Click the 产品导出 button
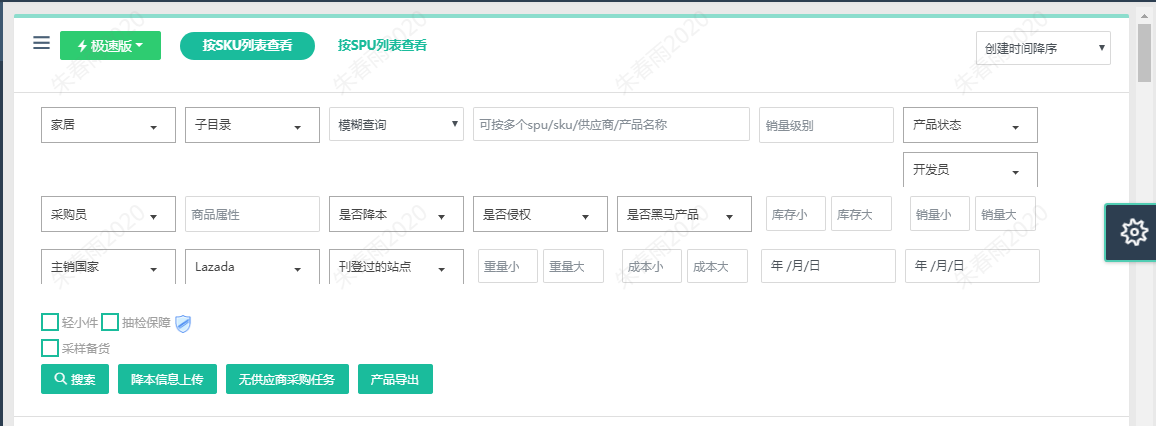 395,379
